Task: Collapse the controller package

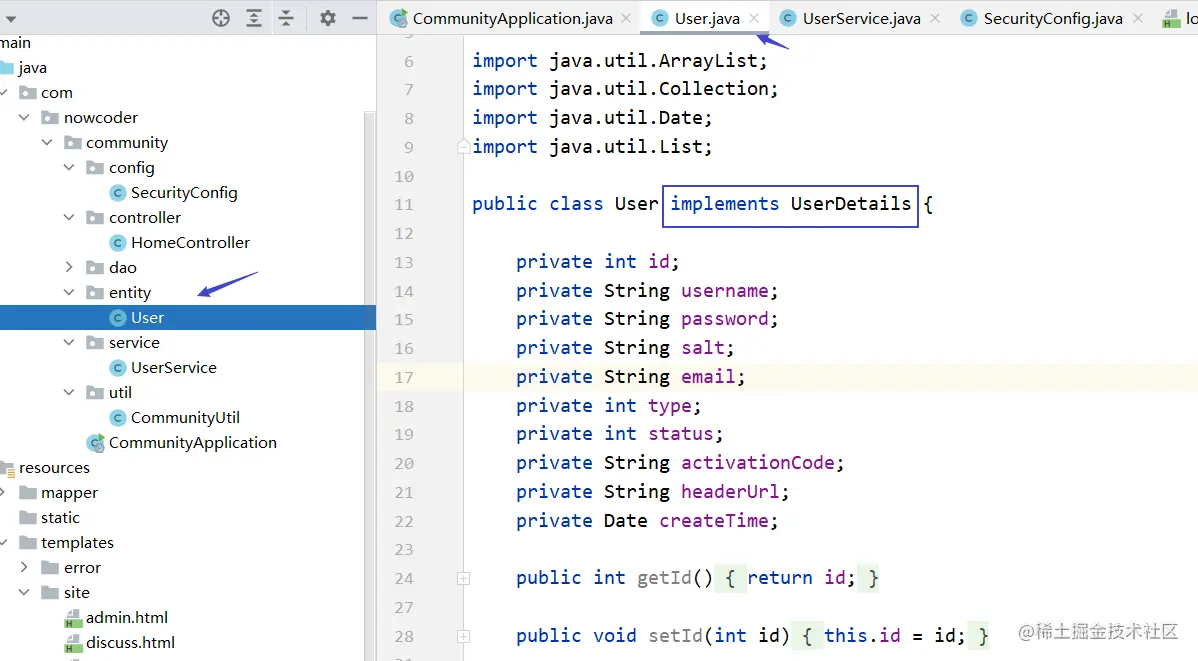Action: [70, 218]
